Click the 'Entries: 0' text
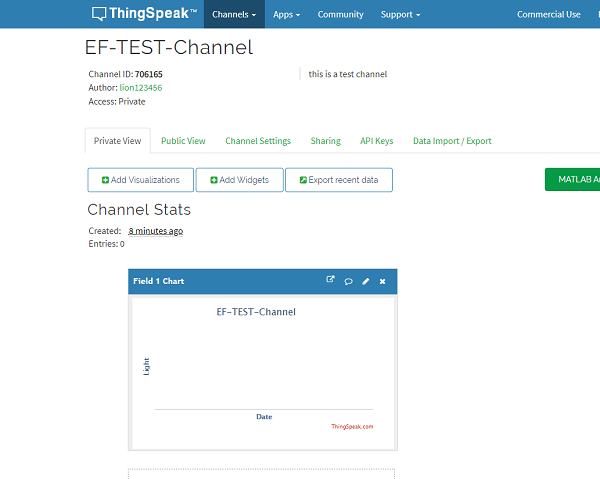Viewport: 600px width, 479px height. [x=106, y=244]
